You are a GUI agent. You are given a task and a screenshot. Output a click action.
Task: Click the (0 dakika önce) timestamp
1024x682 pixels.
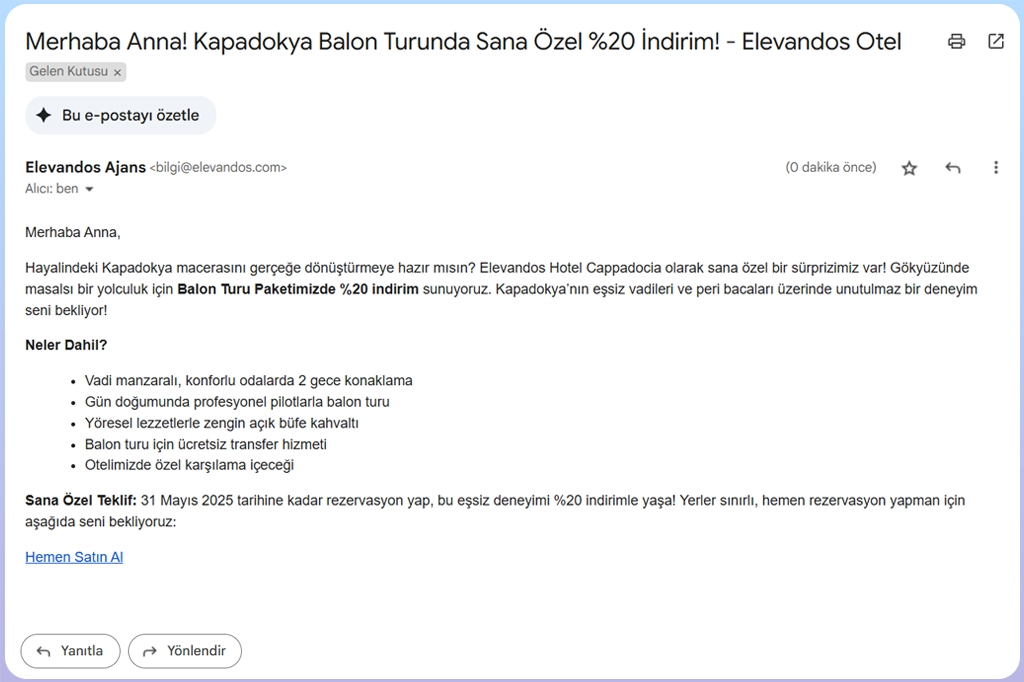[831, 167]
